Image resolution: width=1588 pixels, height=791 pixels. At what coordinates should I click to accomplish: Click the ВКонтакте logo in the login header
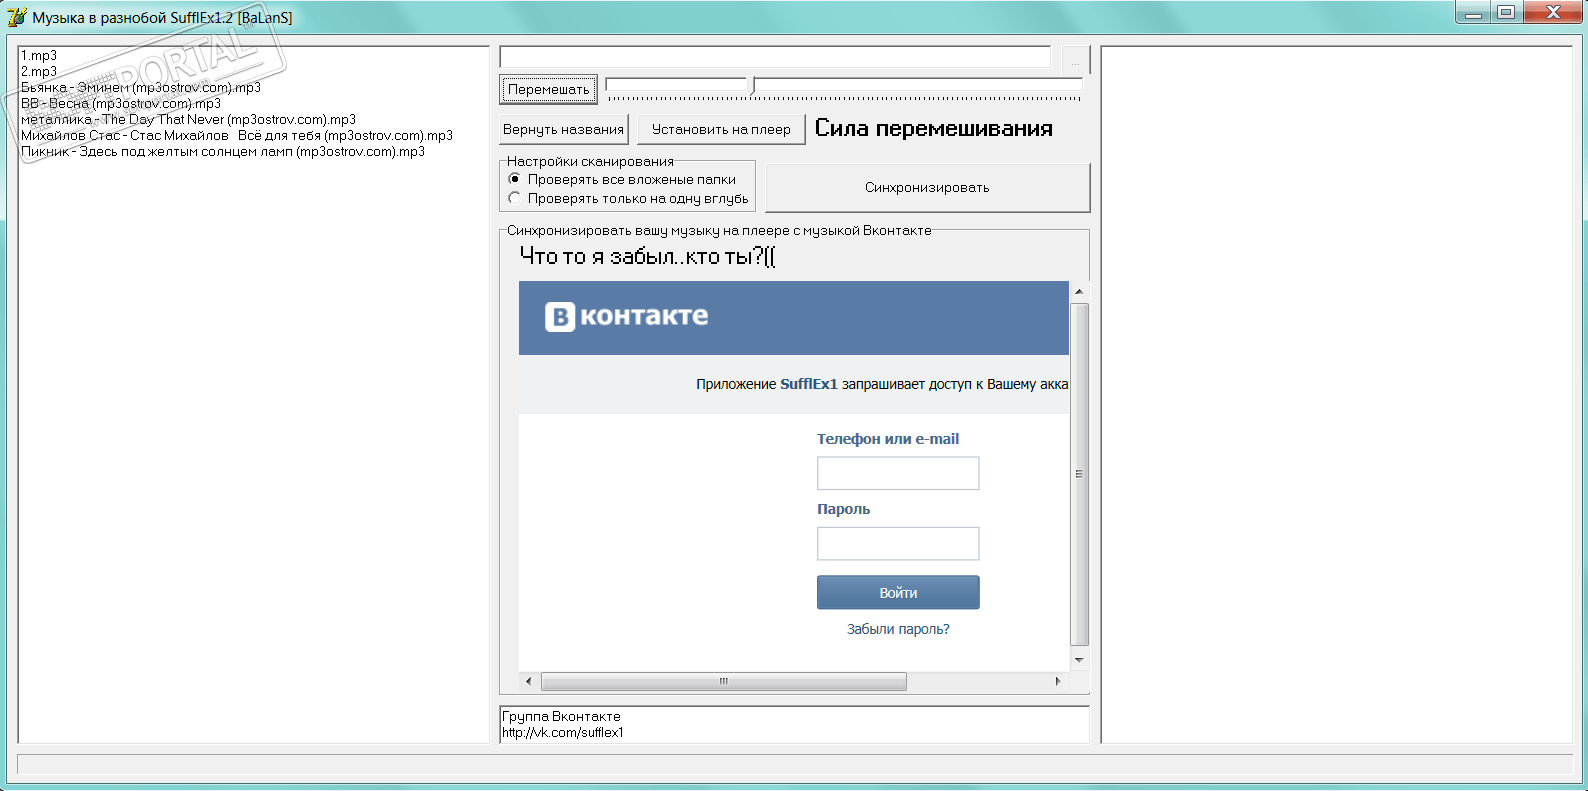click(626, 317)
